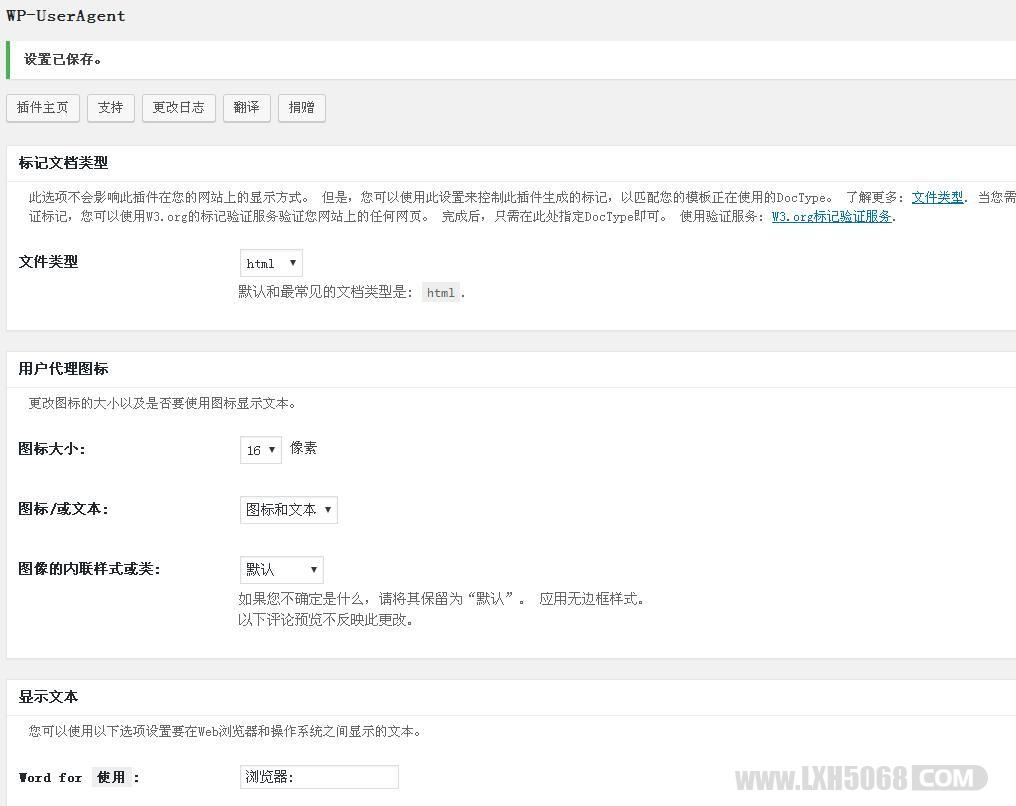This screenshot has width=1016, height=806.
Task: Click the WP-UserAgent page title
Action: (x=66, y=15)
